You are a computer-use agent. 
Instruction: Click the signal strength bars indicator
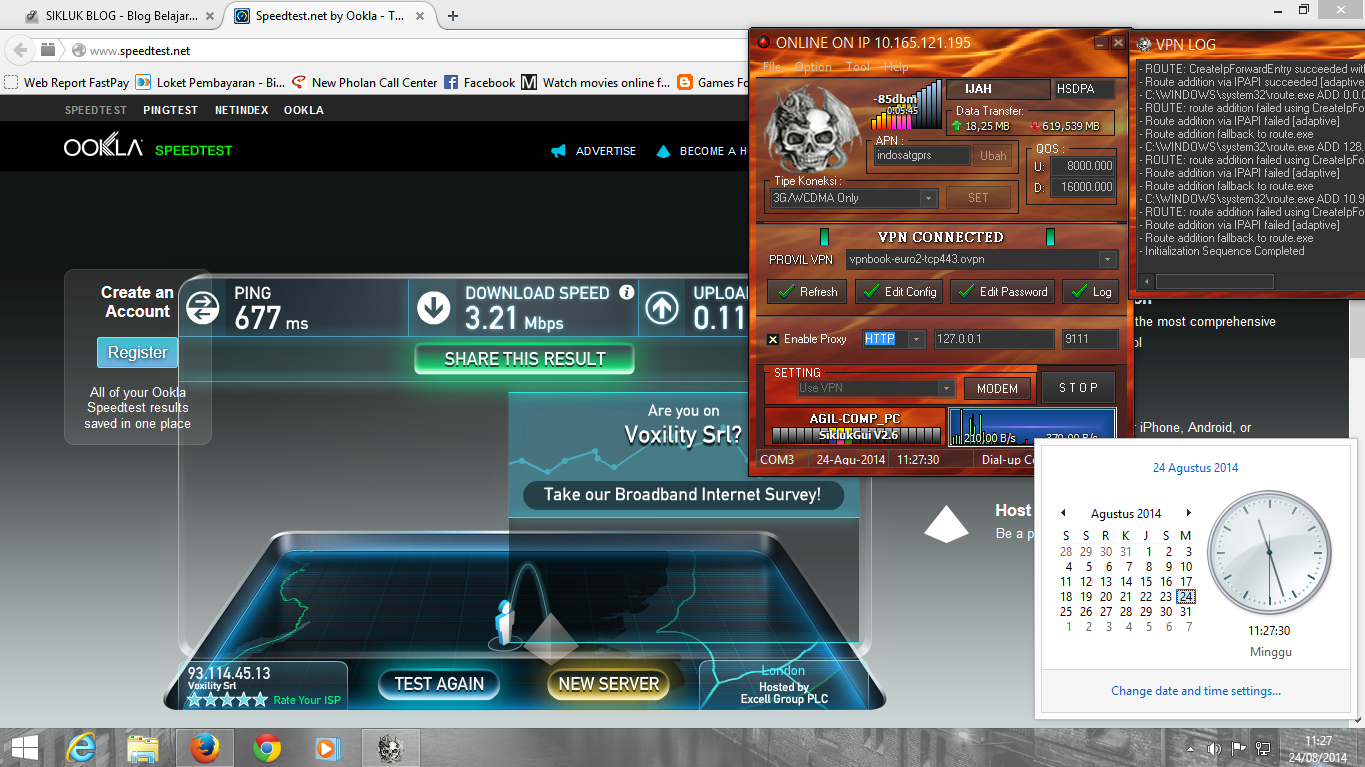[906, 105]
